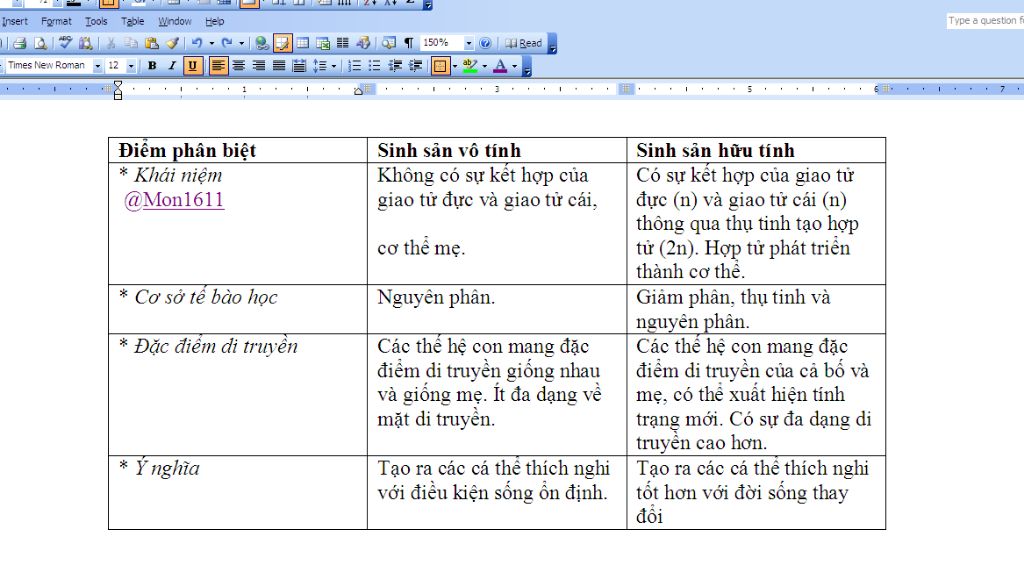This screenshot has width=1024, height=572.
Task: Click the 150% zoom value field
Action: pos(441,43)
